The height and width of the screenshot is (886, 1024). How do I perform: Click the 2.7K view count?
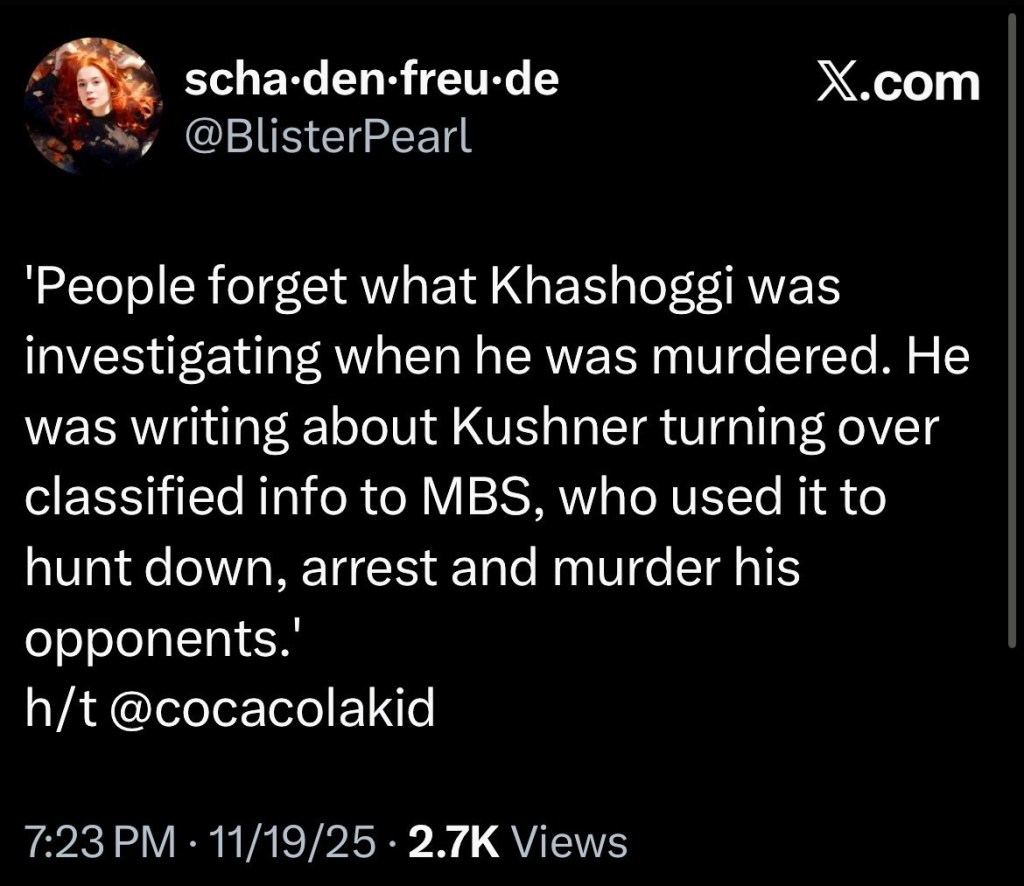(x=454, y=843)
